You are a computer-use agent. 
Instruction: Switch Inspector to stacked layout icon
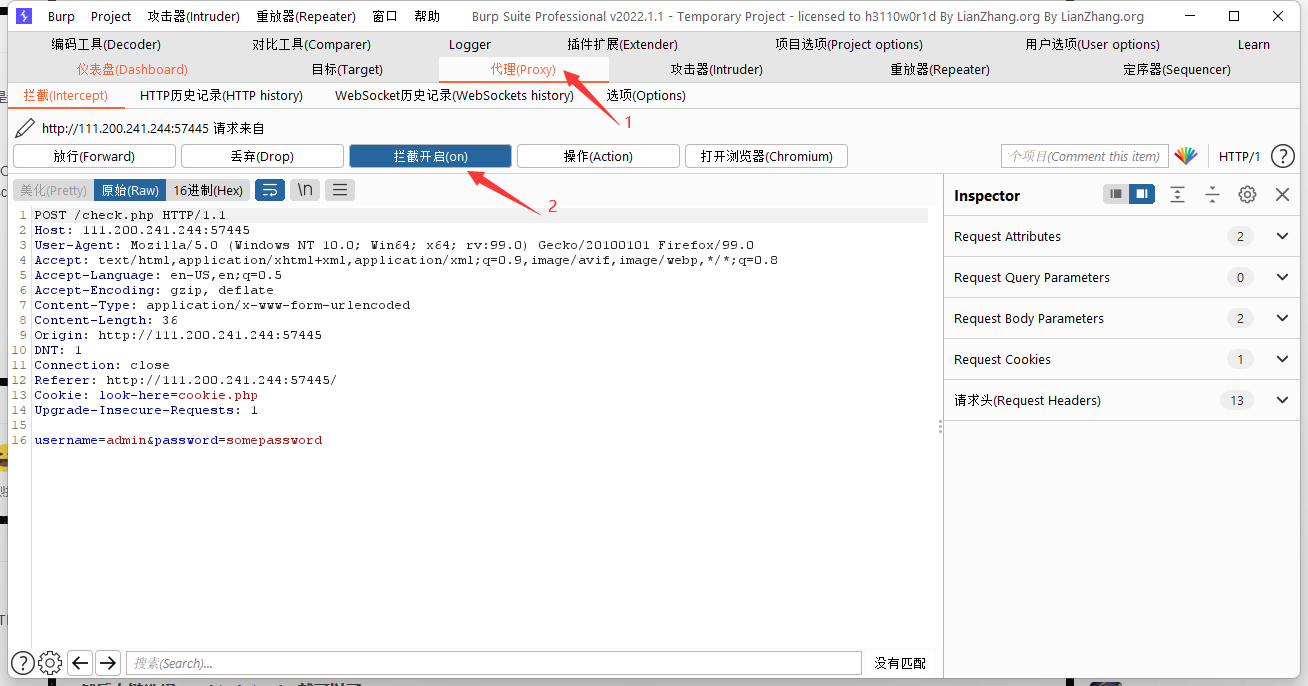click(1116, 194)
